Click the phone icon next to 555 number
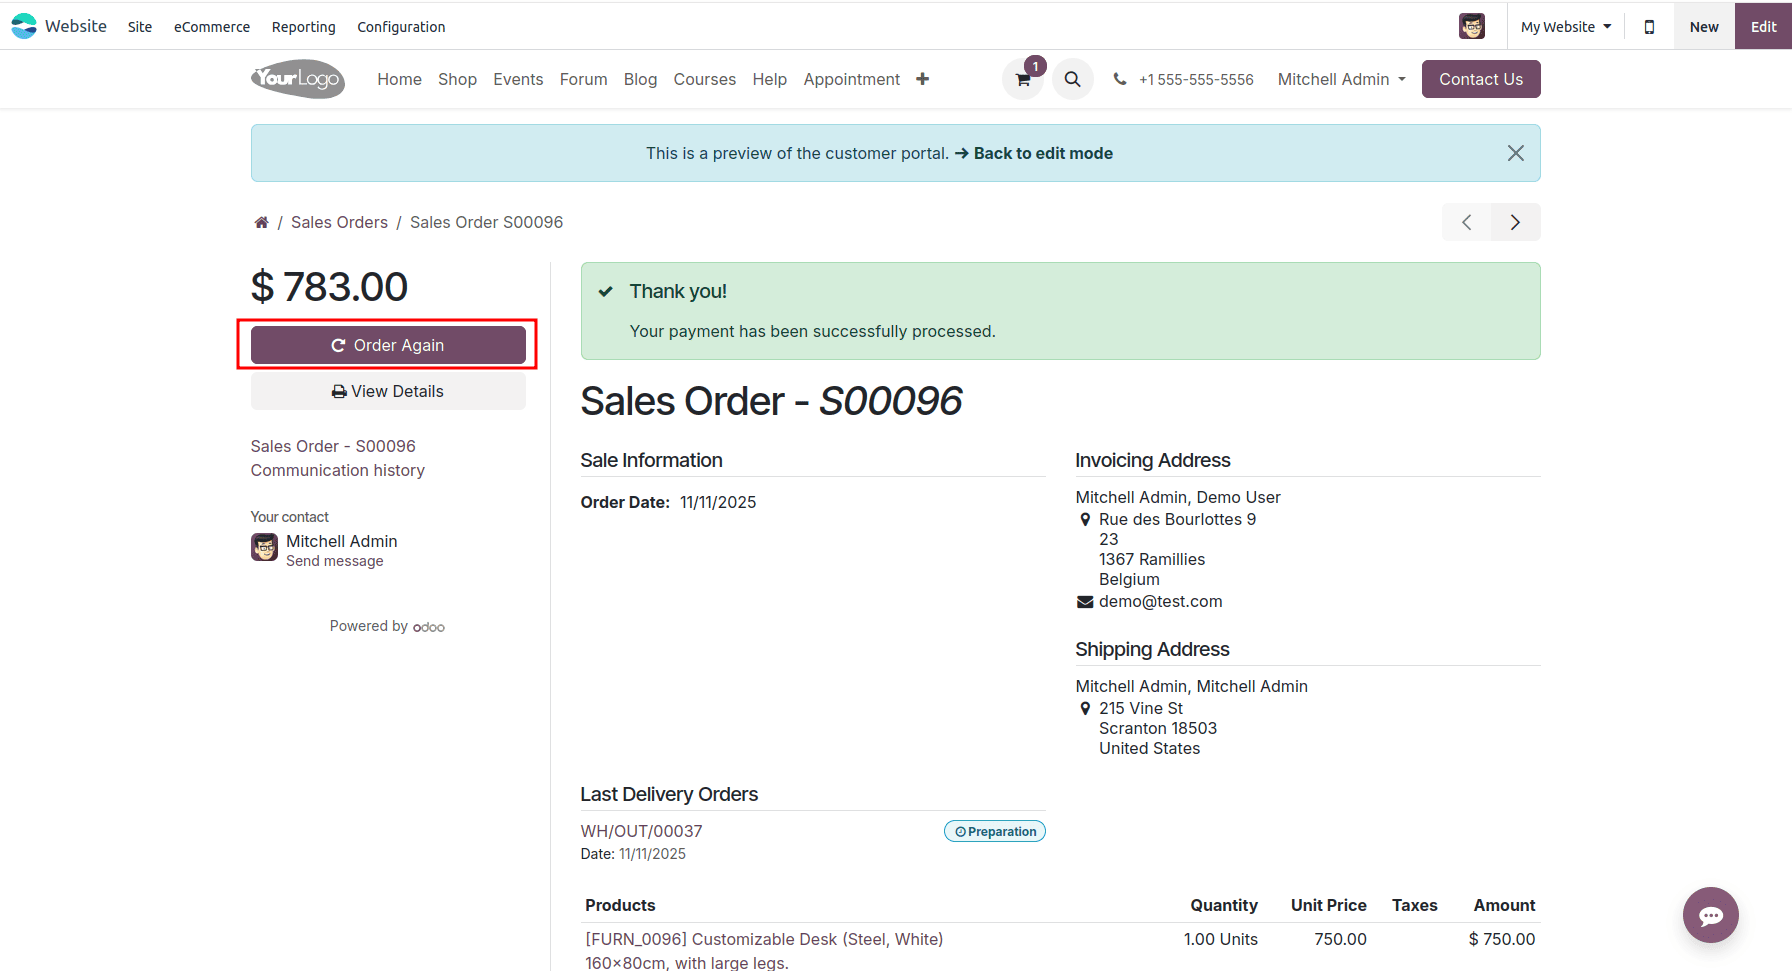This screenshot has width=1792, height=971. [x=1119, y=79]
